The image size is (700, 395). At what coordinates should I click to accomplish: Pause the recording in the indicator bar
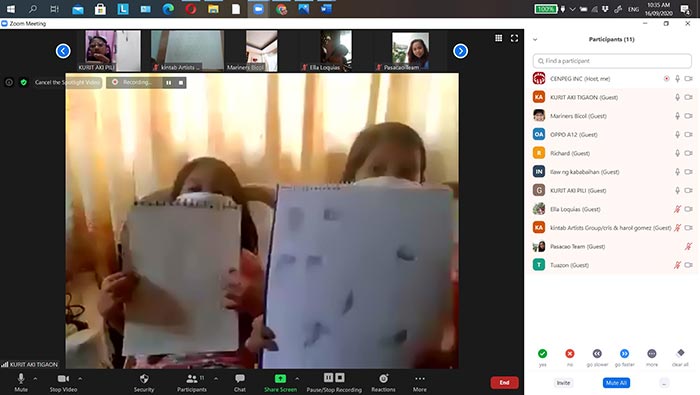tap(168, 83)
